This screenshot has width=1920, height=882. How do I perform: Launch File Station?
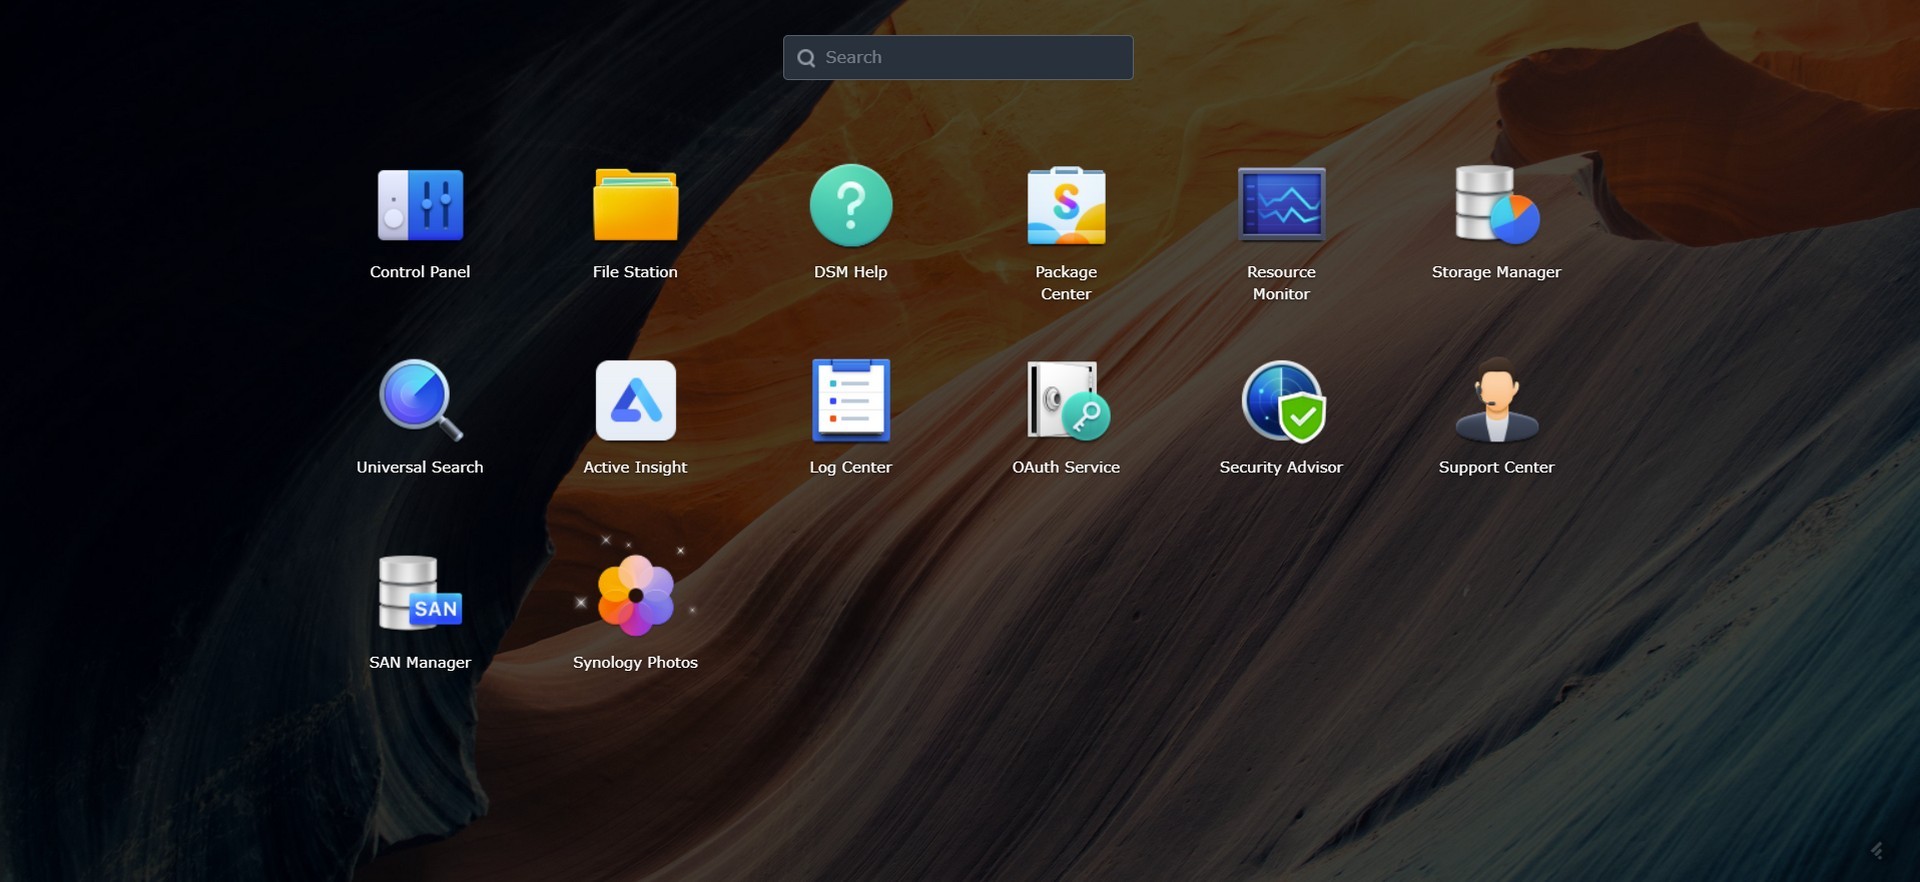pyautogui.click(x=635, y=206)
